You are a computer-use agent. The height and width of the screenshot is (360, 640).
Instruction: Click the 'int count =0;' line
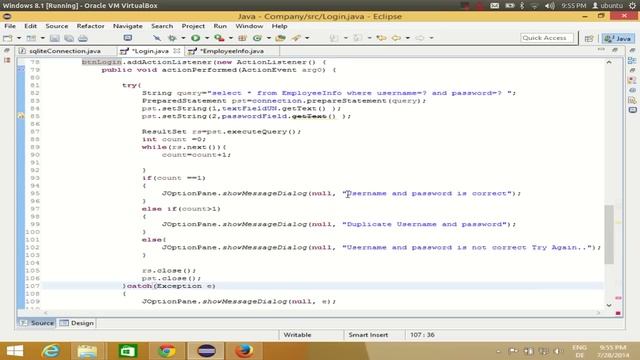point(174,139)
